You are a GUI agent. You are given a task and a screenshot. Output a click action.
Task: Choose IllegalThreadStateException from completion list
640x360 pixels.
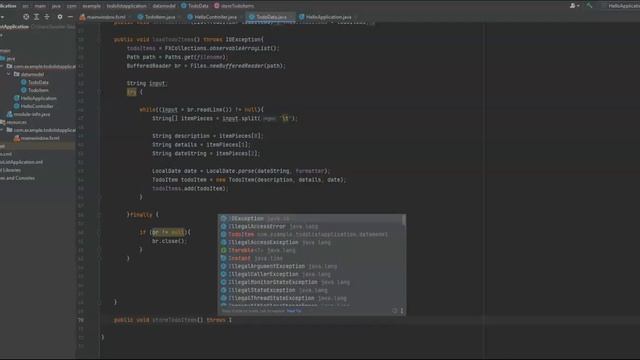pos(311,298)
